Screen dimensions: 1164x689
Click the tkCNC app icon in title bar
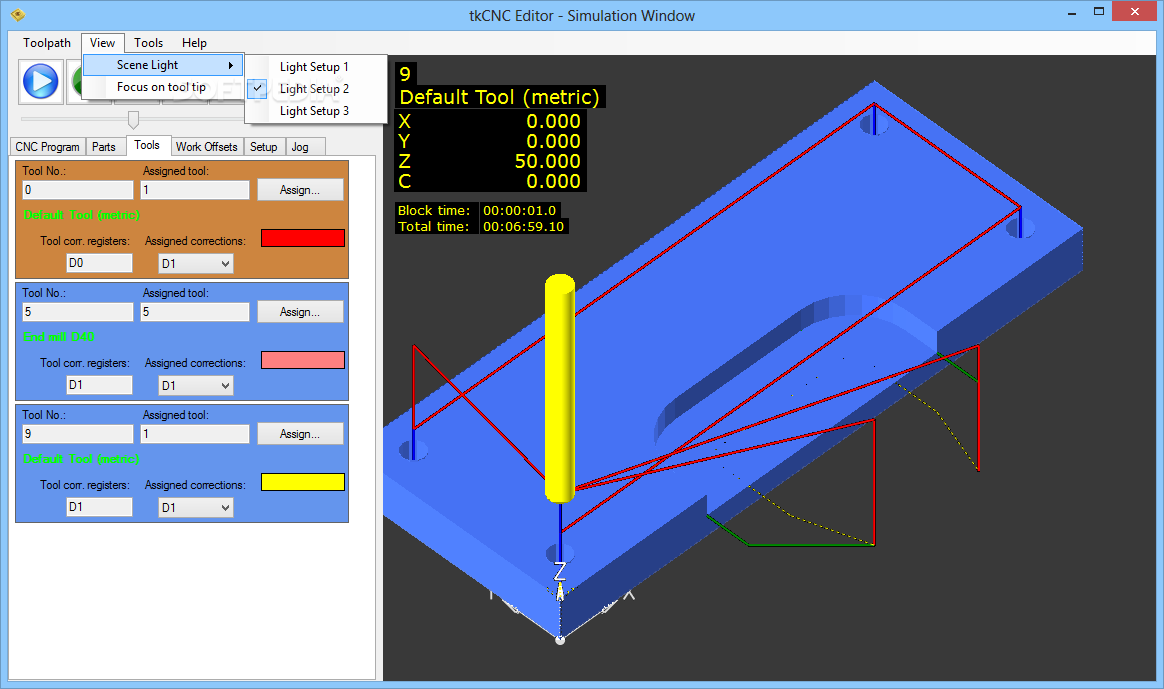point(19,15)
